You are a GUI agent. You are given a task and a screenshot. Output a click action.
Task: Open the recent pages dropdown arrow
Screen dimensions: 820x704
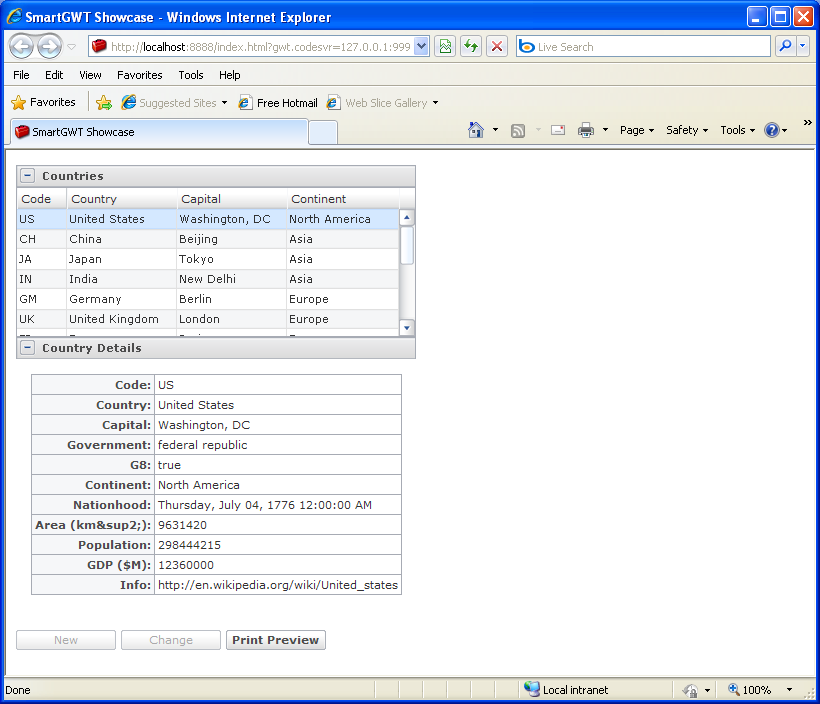(x=72, y=47)
